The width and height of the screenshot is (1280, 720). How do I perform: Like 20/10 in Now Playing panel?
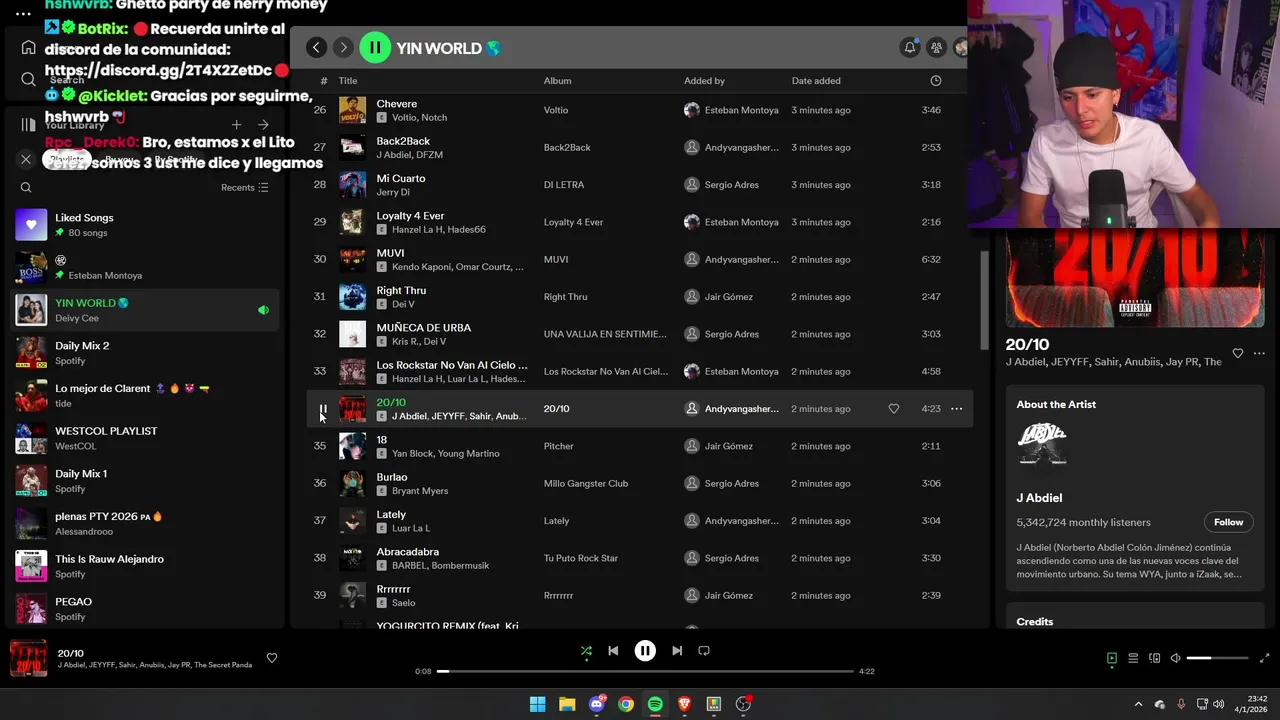click(x=1237, y=353)
